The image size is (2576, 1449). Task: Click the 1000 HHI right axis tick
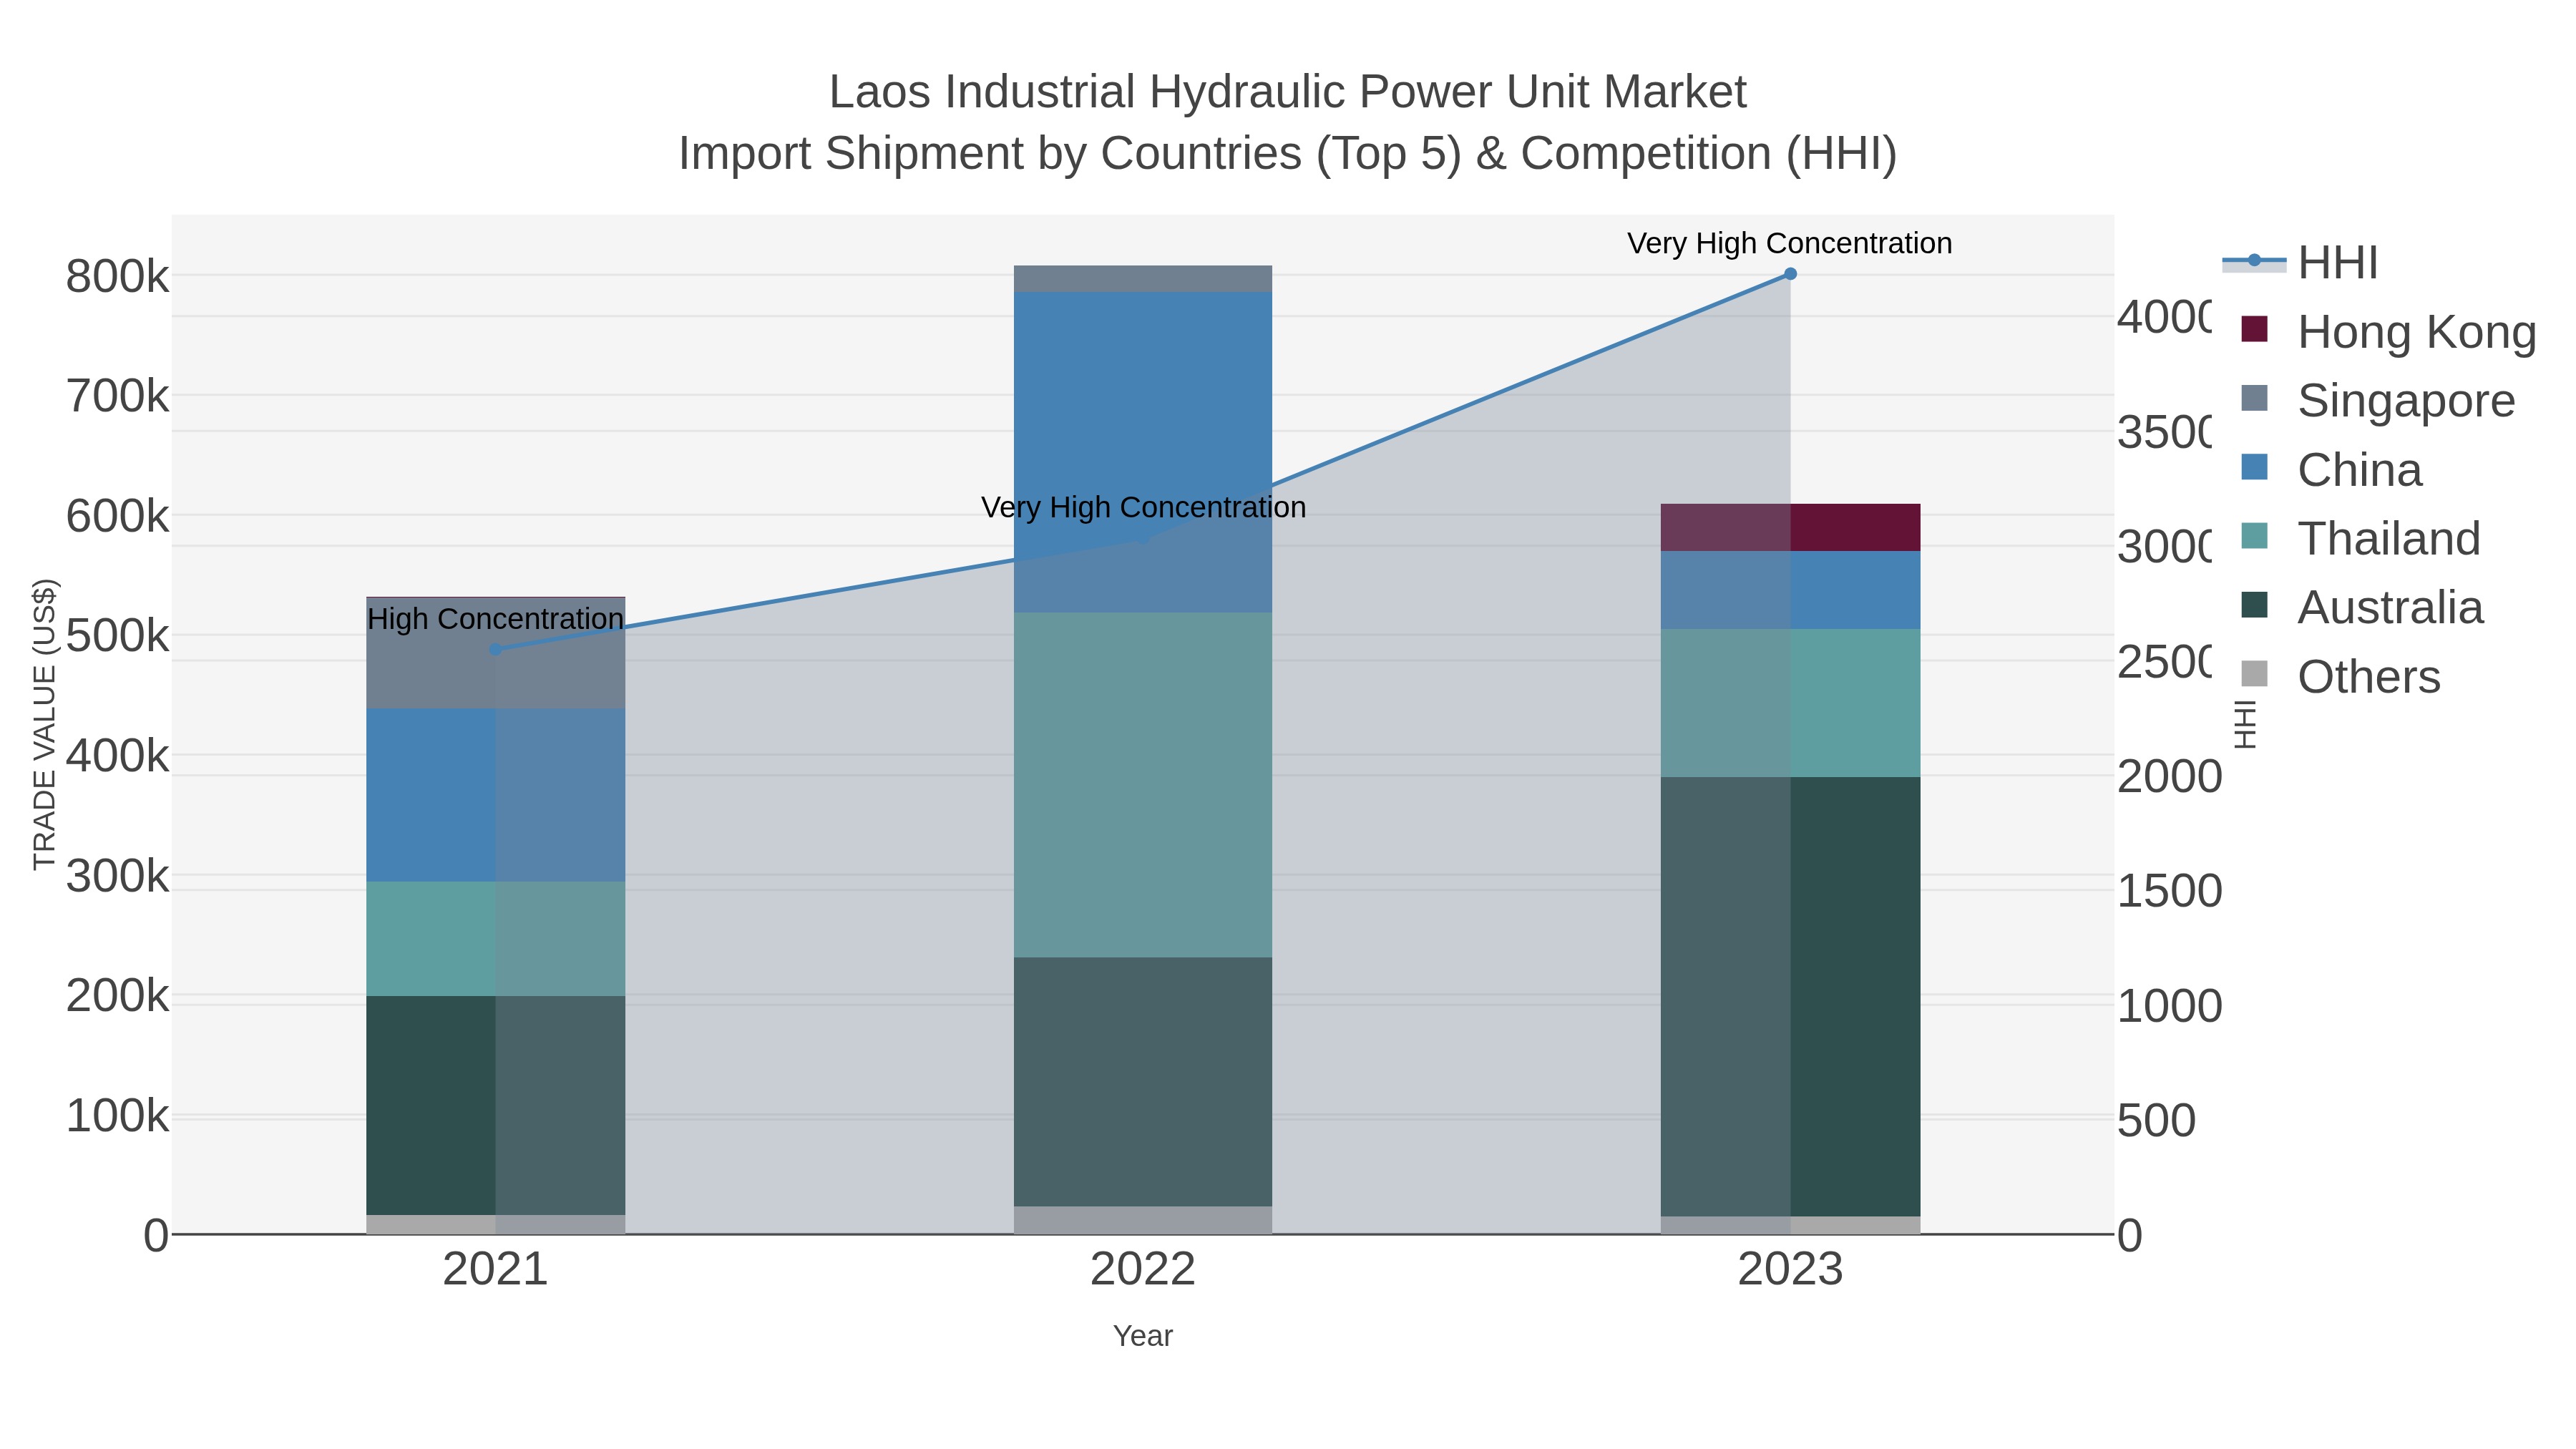point(2169,1006)
